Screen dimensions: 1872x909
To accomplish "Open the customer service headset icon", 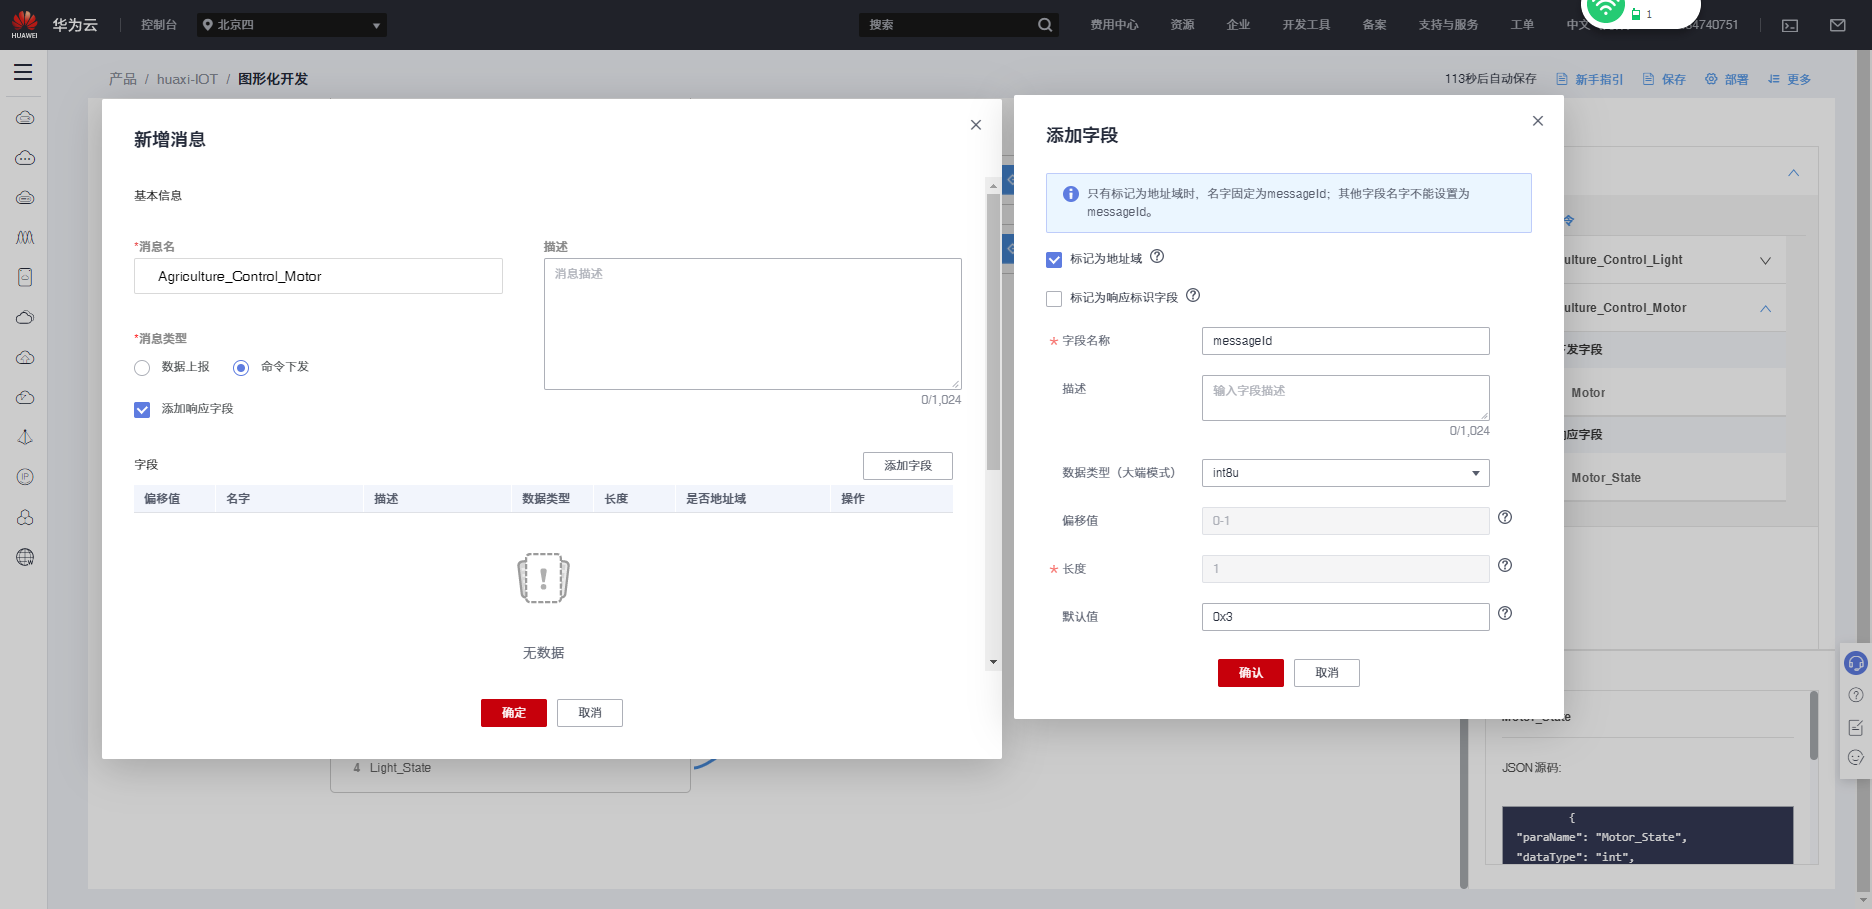I will [1856, 663].
